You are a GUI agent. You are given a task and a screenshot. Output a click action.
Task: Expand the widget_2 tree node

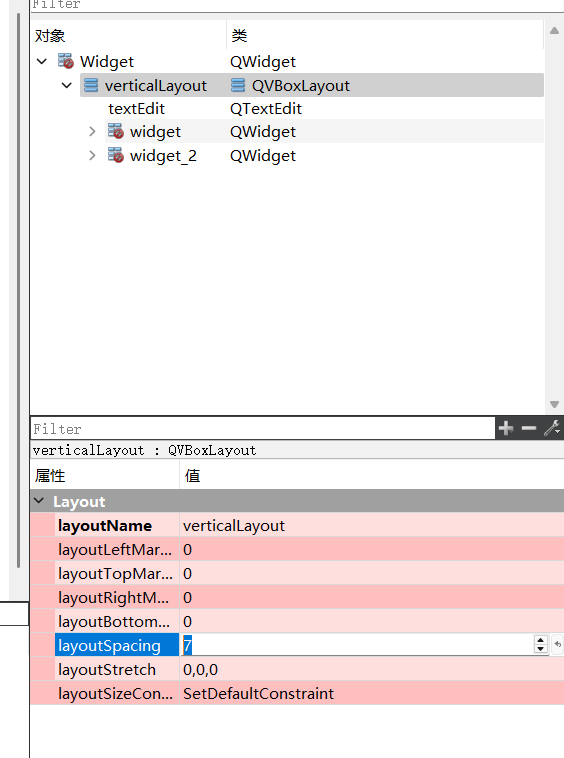[92, 156]
